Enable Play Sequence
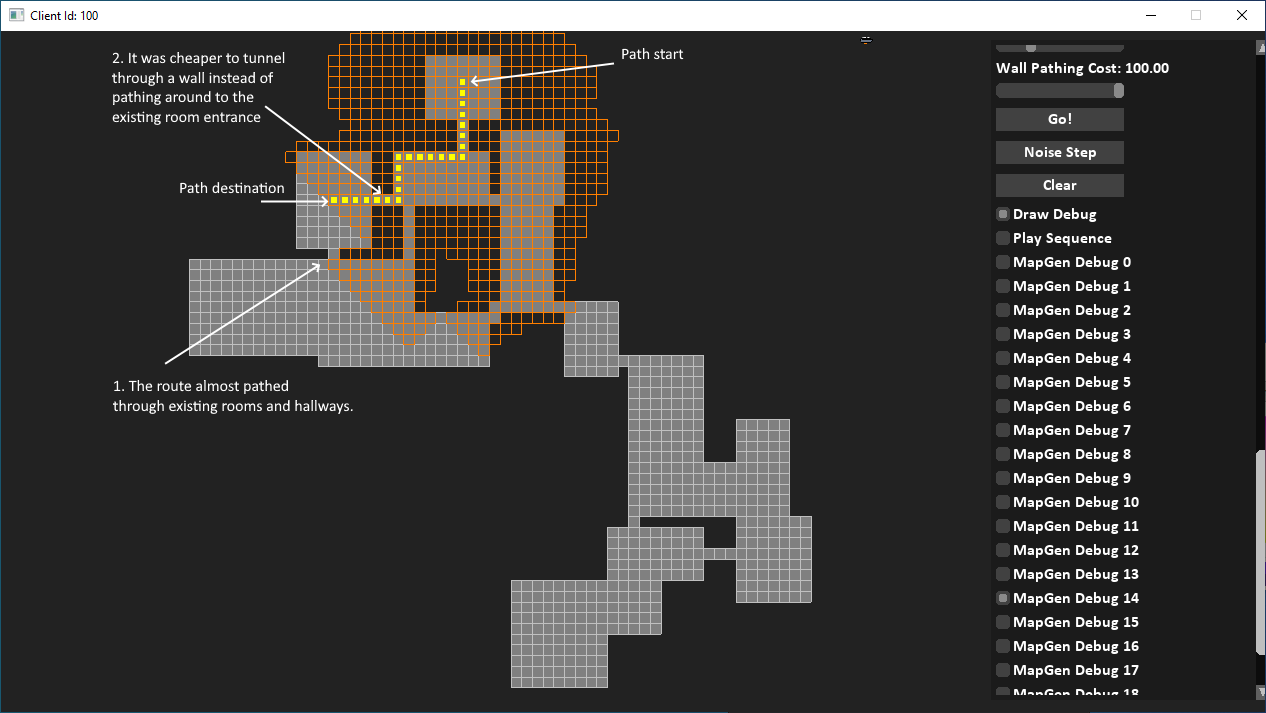1266x713 pixels. [x=1002, y=237]
